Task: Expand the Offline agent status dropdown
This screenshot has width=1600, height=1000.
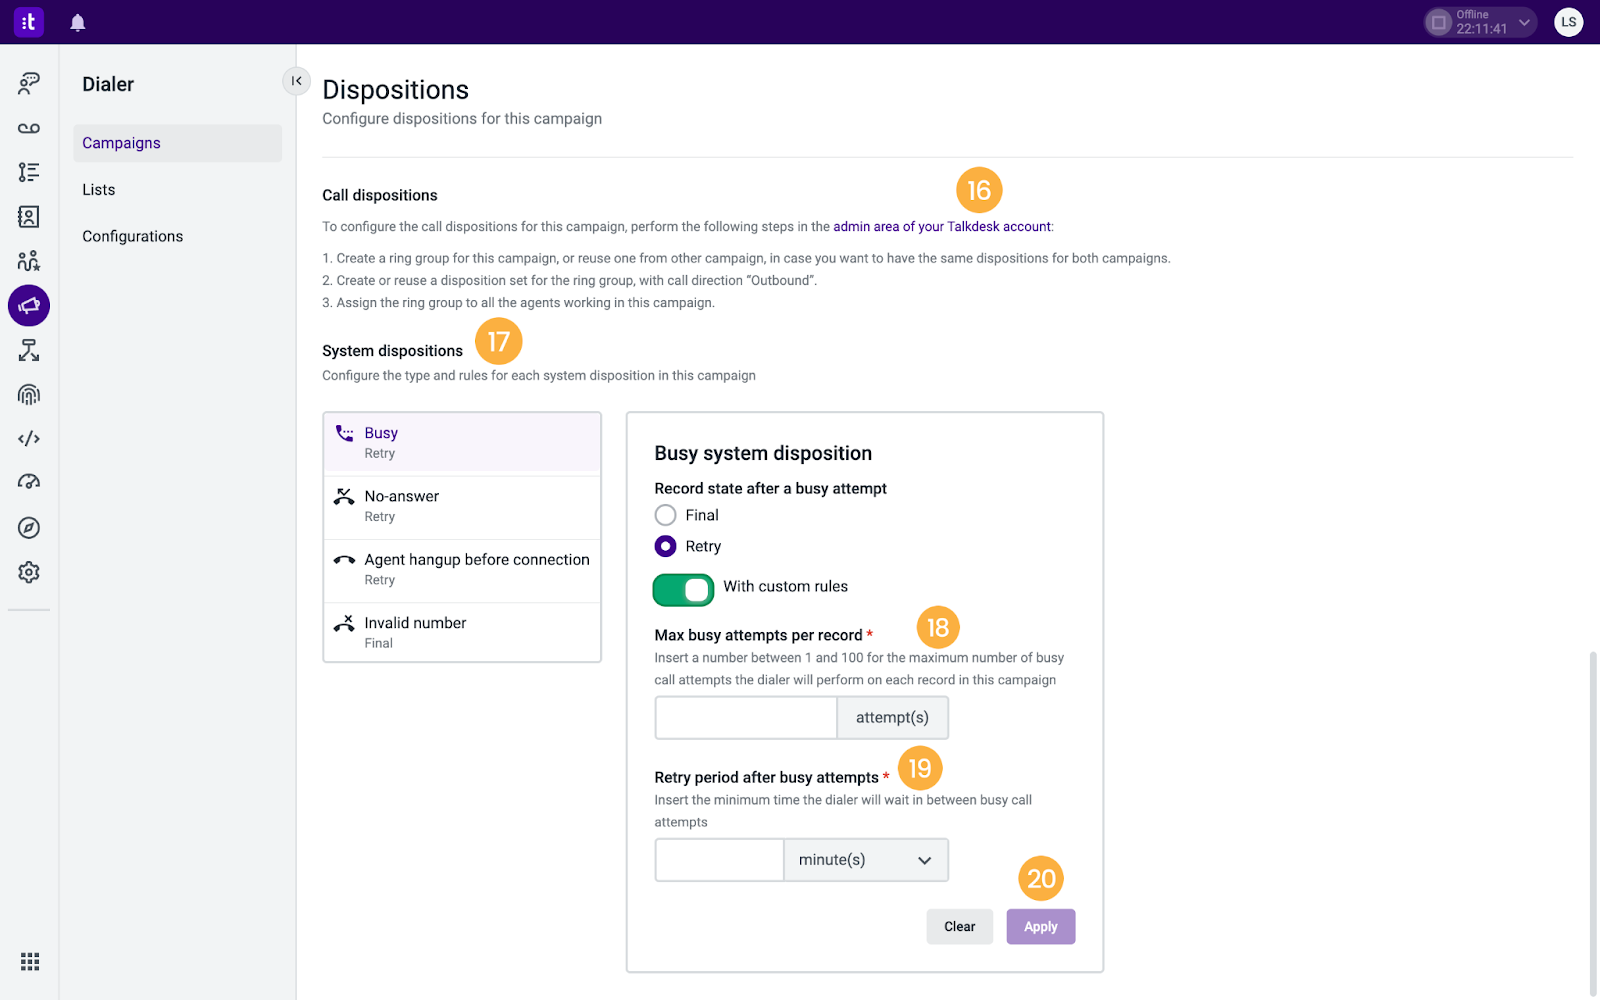Action: pos(1480,22)
